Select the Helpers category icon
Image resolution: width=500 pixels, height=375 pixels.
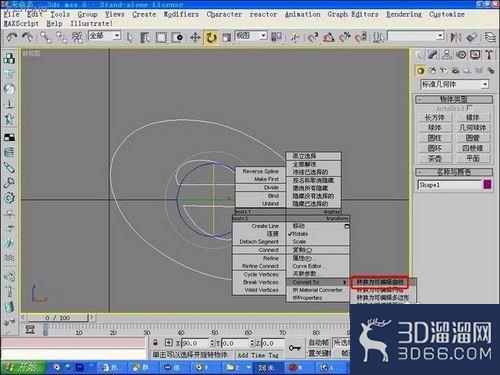[467, 71]
